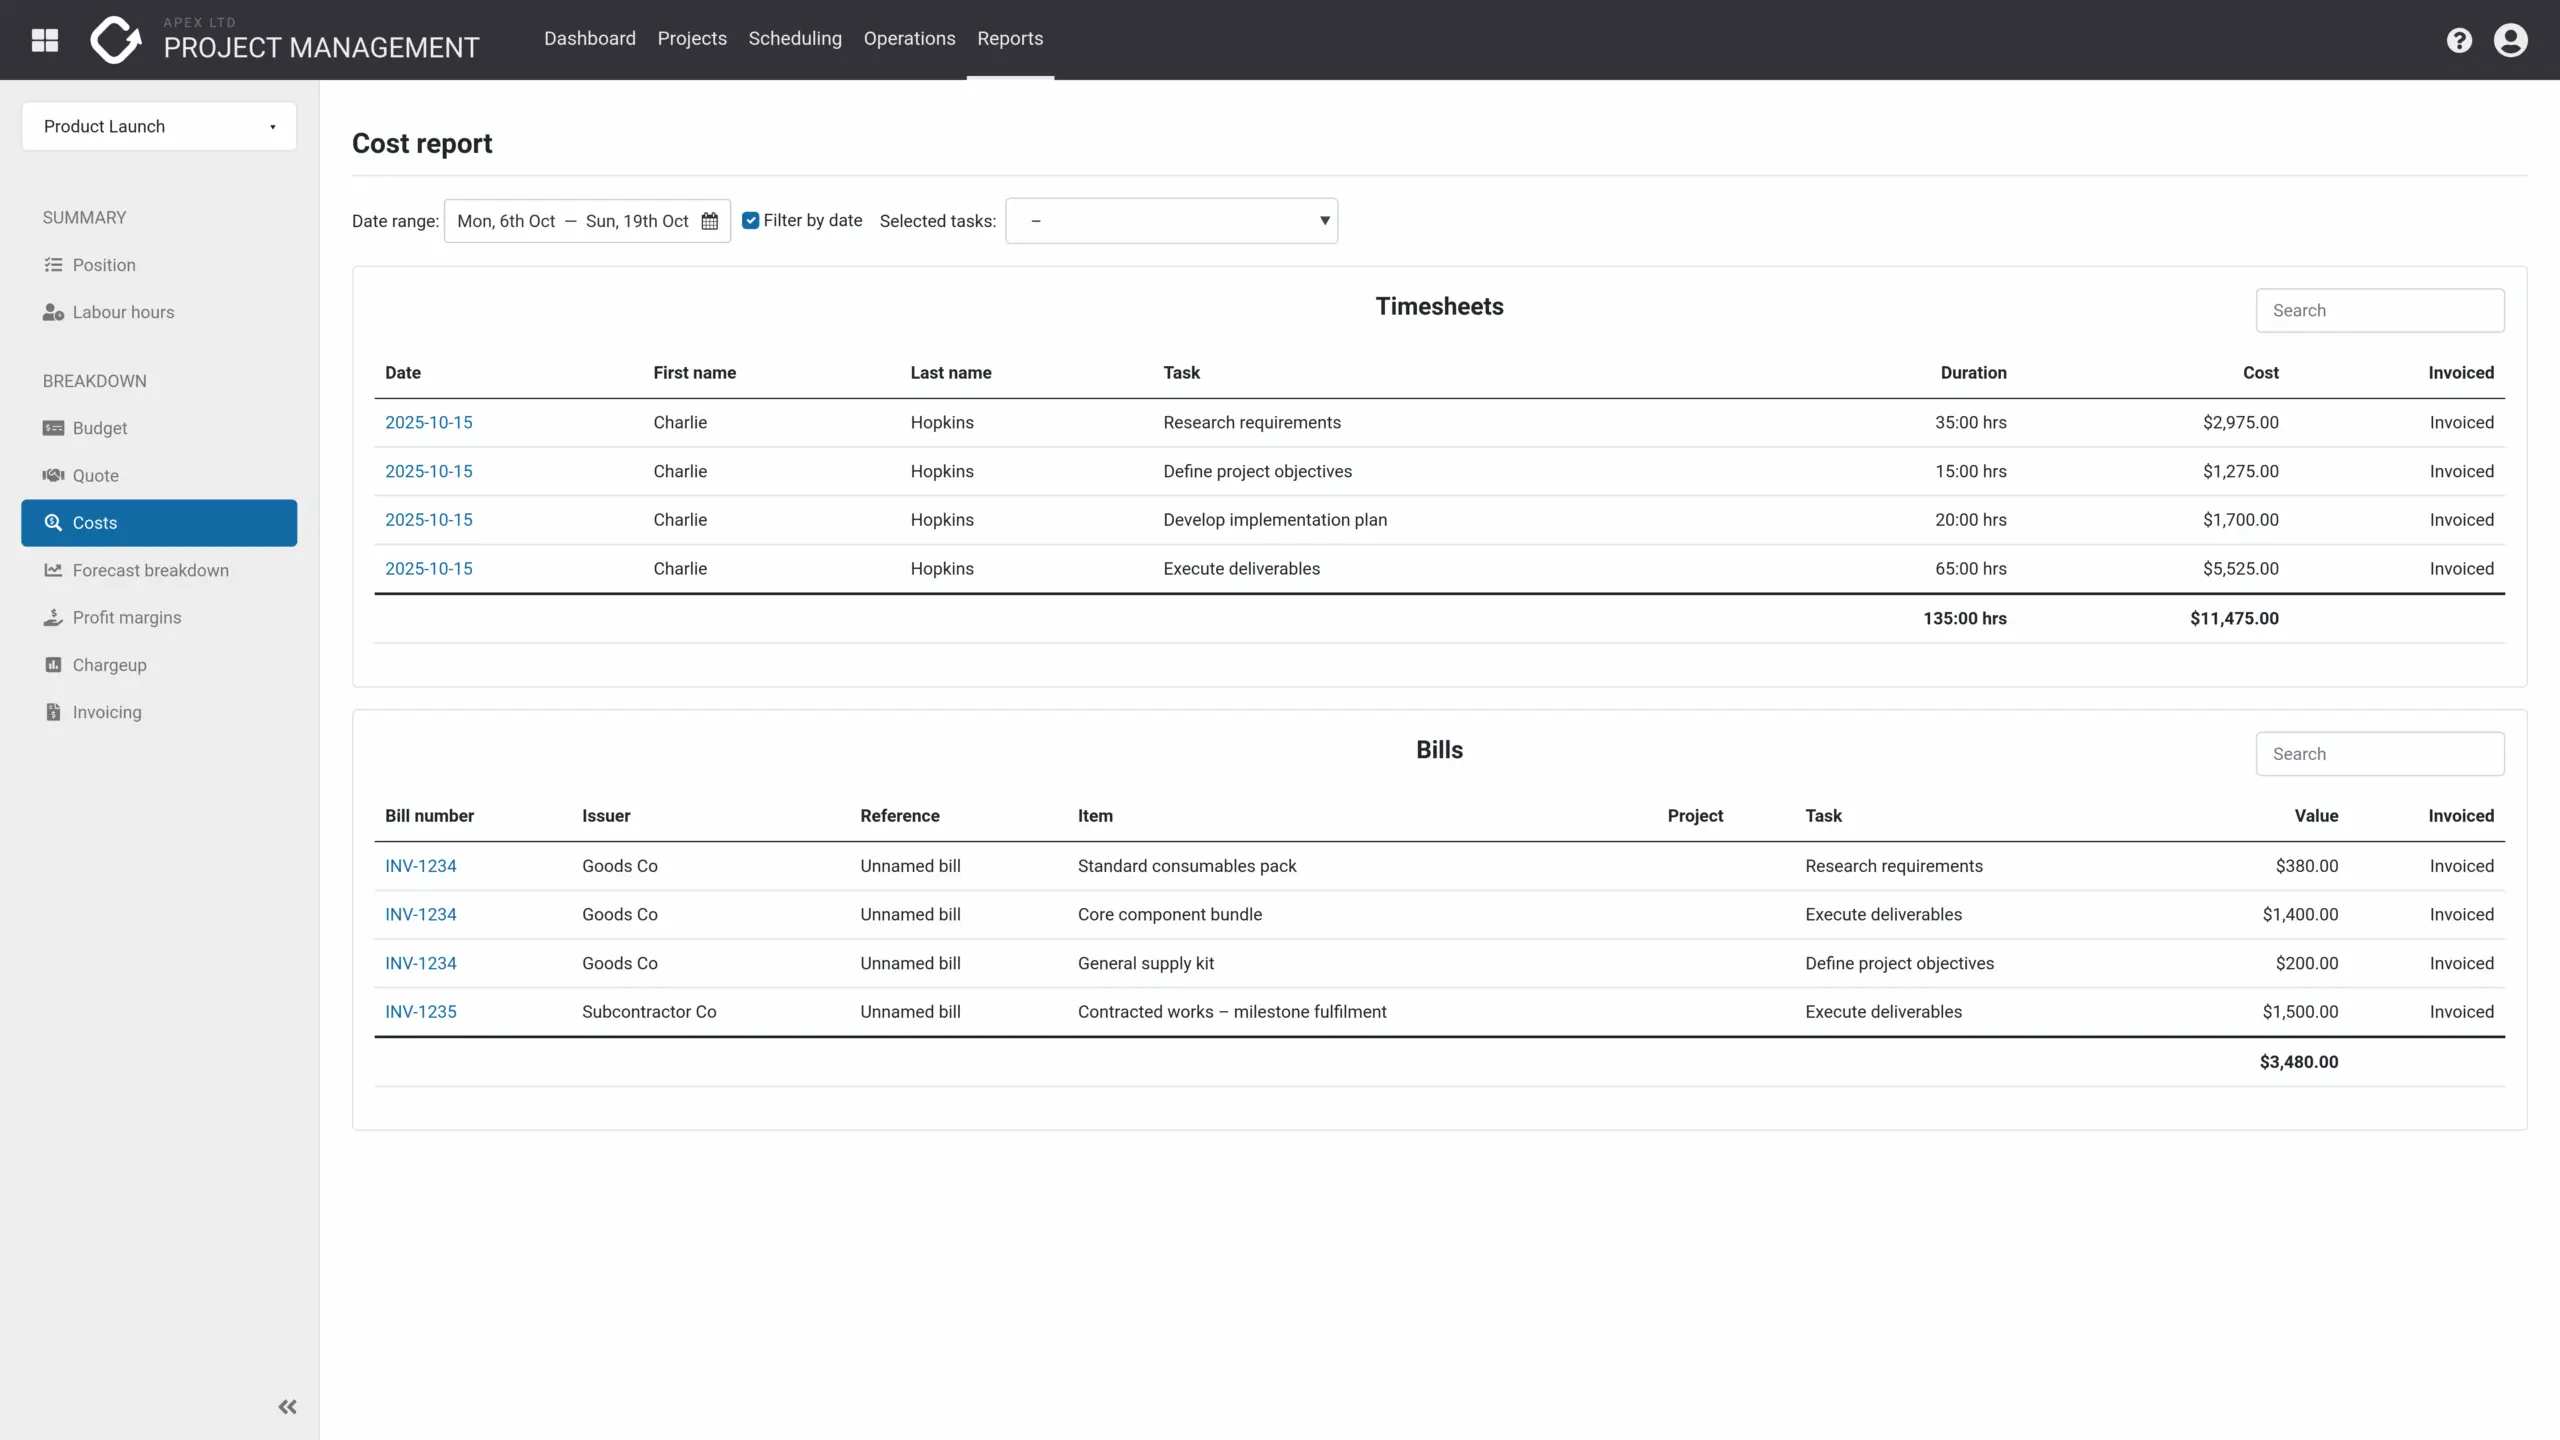Open the Selected tasks dropdown
The width and height of the screenshot is (2560, 1440).
coord(1171,221)
